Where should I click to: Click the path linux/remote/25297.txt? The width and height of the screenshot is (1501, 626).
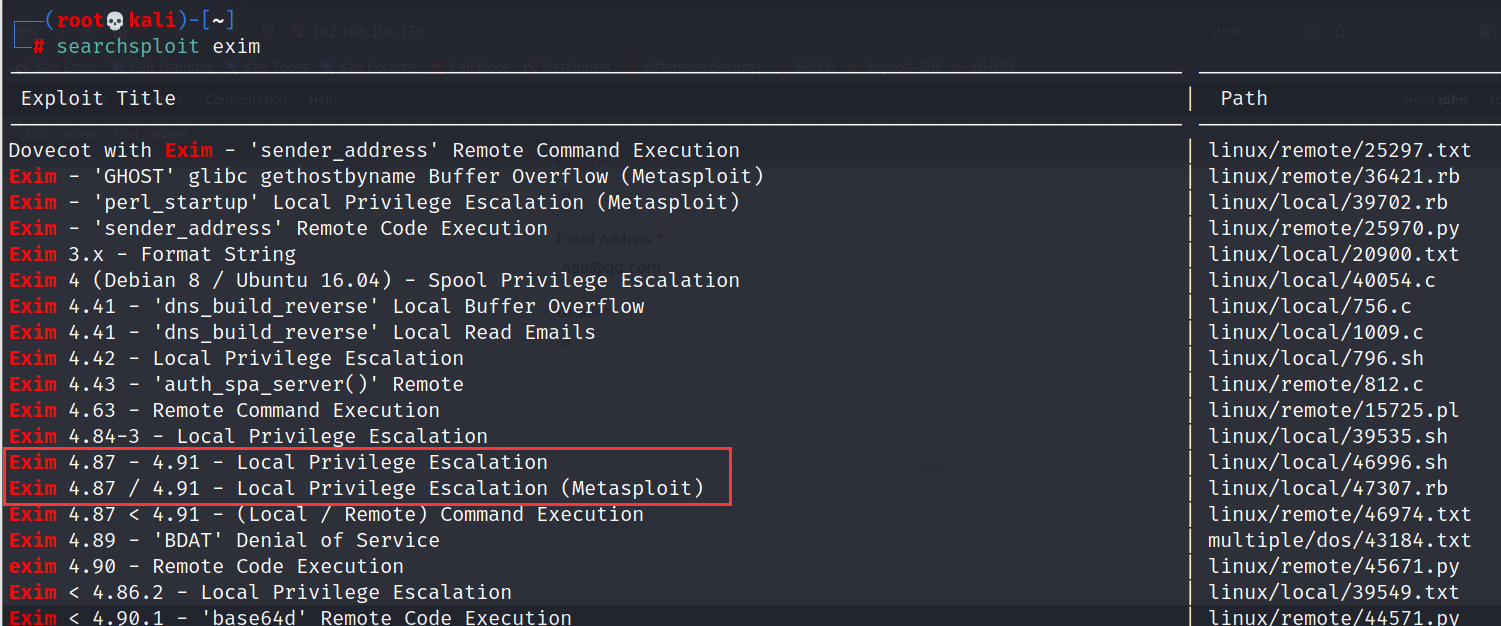point(1339,151)
